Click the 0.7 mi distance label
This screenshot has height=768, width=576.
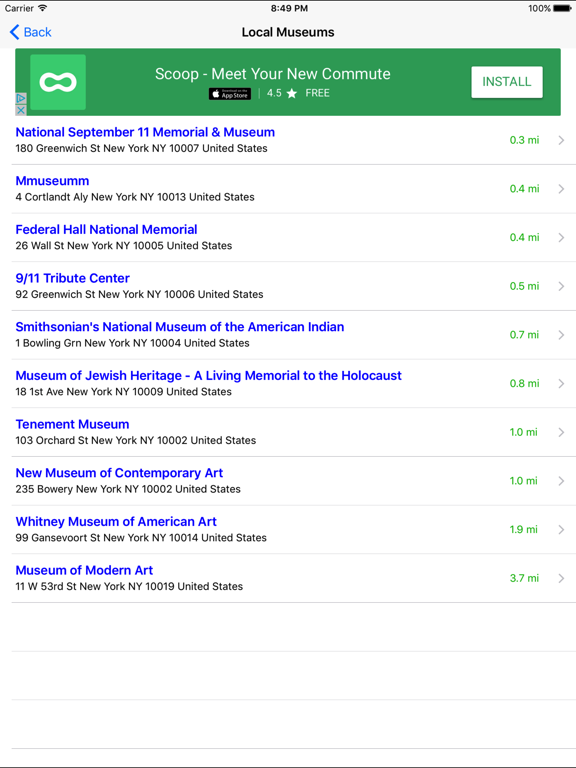coord(524,335)
